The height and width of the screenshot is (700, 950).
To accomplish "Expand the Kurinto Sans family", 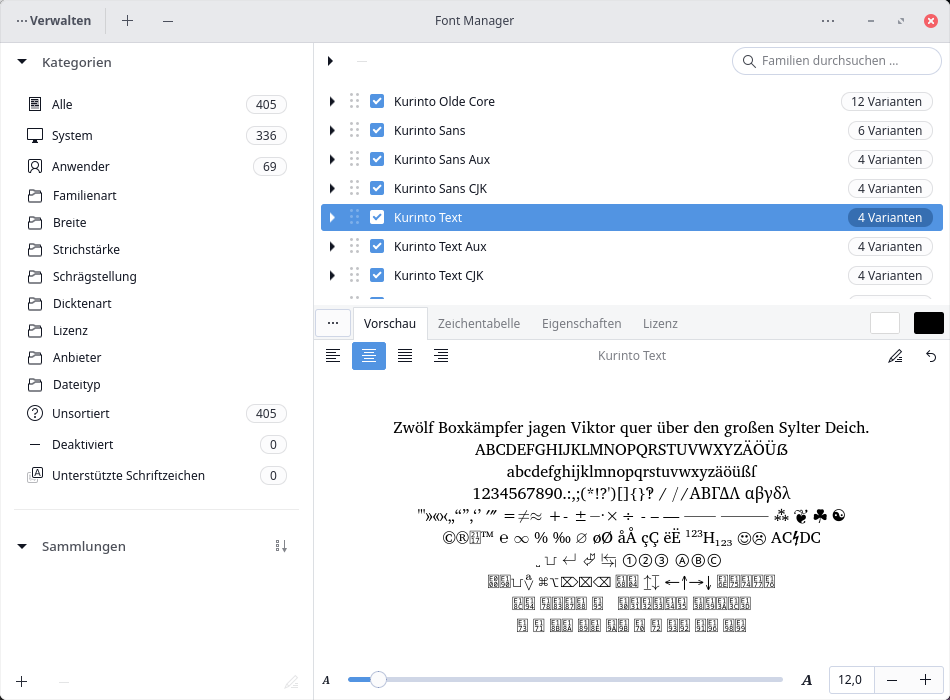I will pyautogui.click(x=332, y=130).
